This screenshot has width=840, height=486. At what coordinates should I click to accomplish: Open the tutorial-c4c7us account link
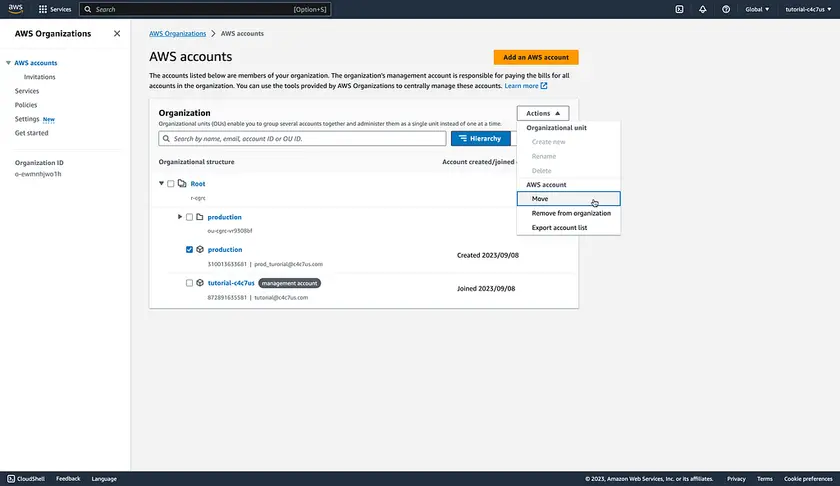pyautogui.click(x=231, y=282)
